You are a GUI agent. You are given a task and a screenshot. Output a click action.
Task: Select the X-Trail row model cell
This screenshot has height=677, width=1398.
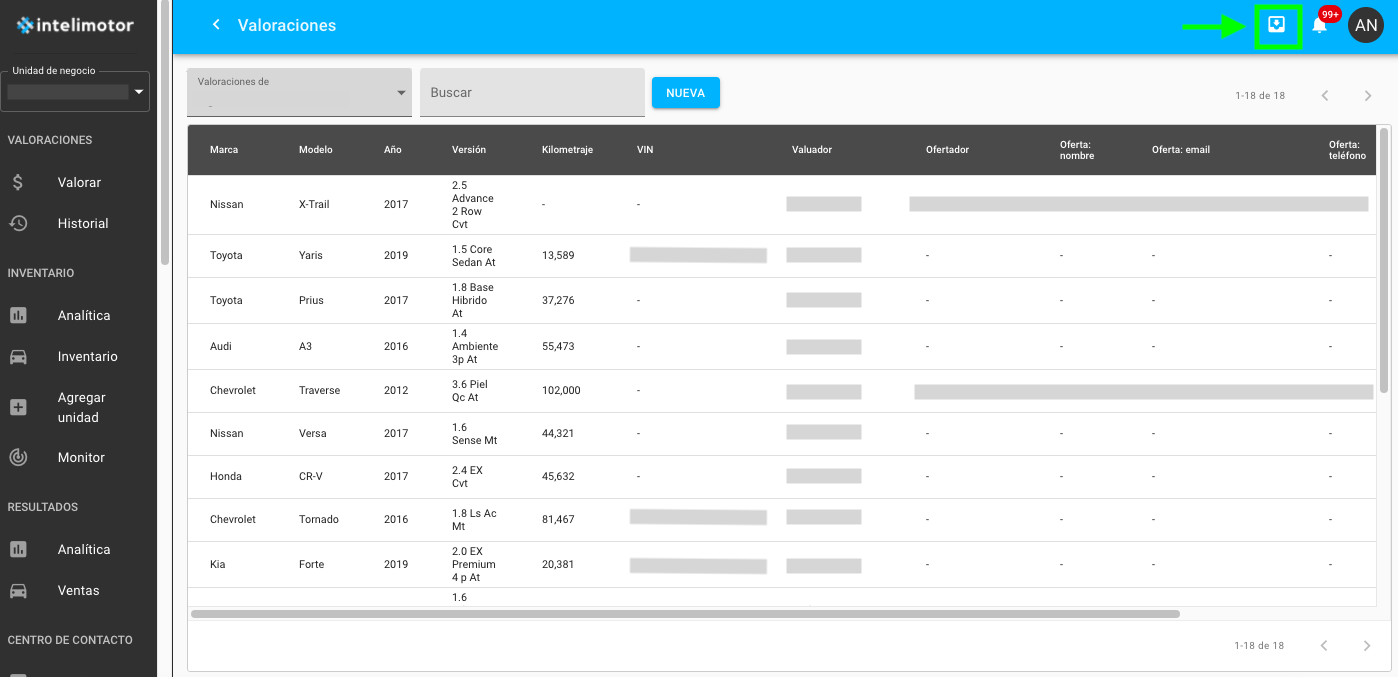coord(313,204)
